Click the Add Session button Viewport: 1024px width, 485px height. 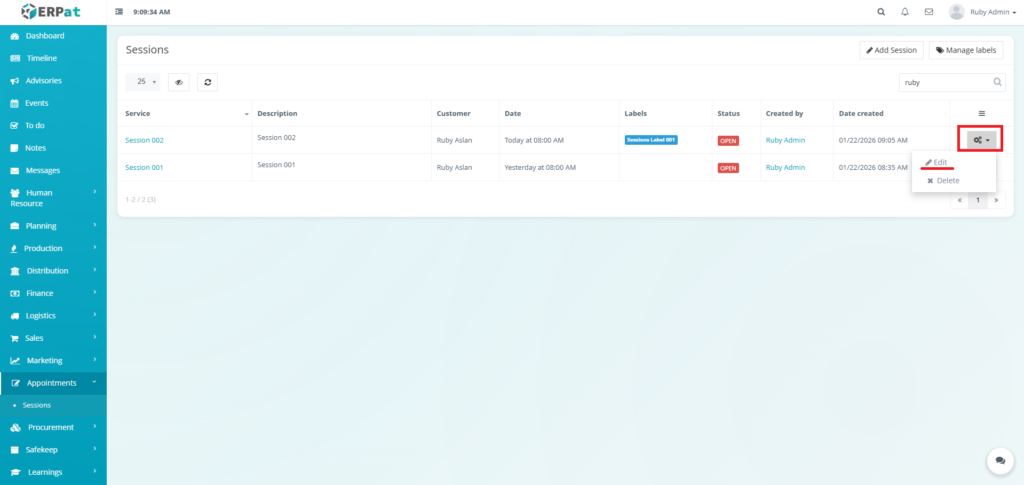[x=891, y=50]
